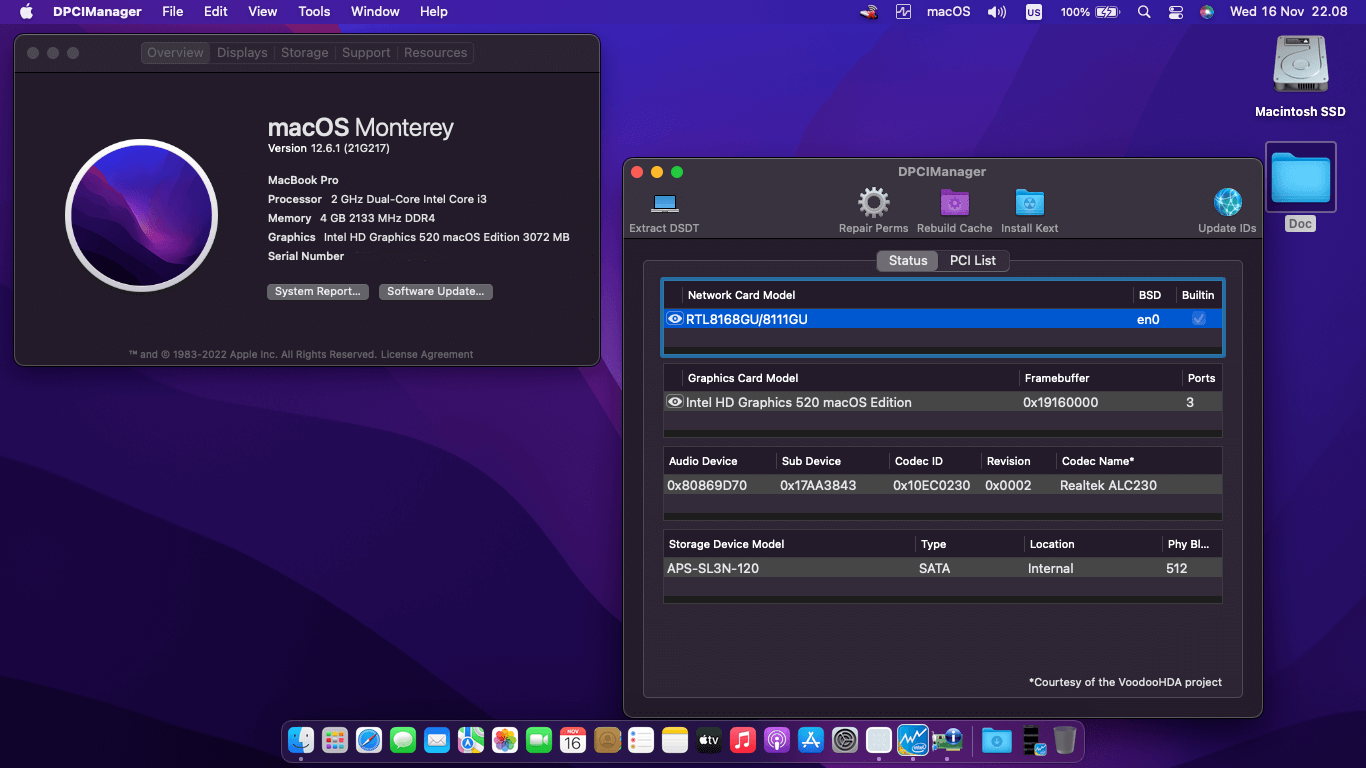This screenshot has height=768, width=1366.
Task: Switch to Displays tab in About This Mac
Action: (x=242, y=53)
